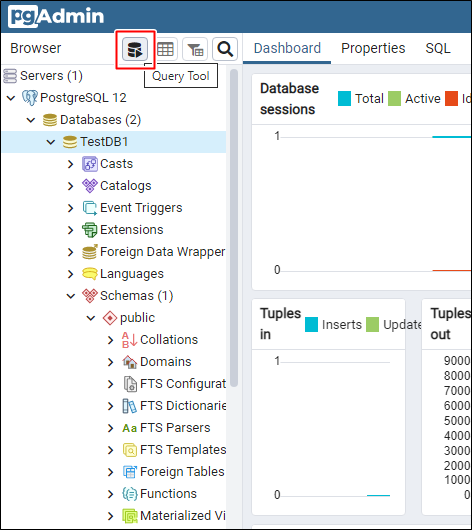
Task: Expand the Extensions node
Action: 70,230
